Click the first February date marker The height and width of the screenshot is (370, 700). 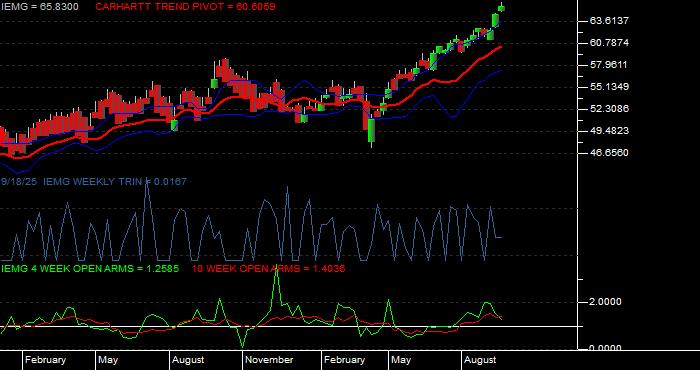point(45,360)
